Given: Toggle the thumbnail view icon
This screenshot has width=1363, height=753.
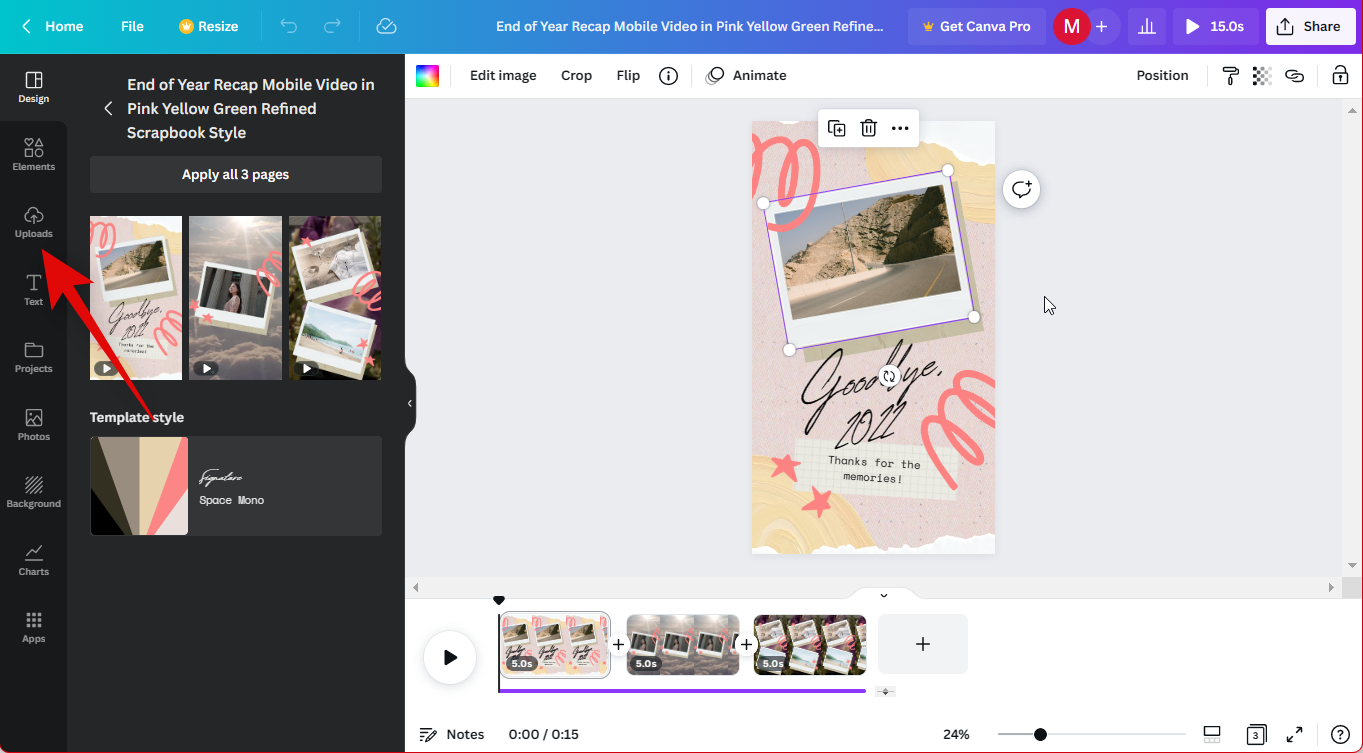Looking at the screenshot, I should [x=1212, y=734].
